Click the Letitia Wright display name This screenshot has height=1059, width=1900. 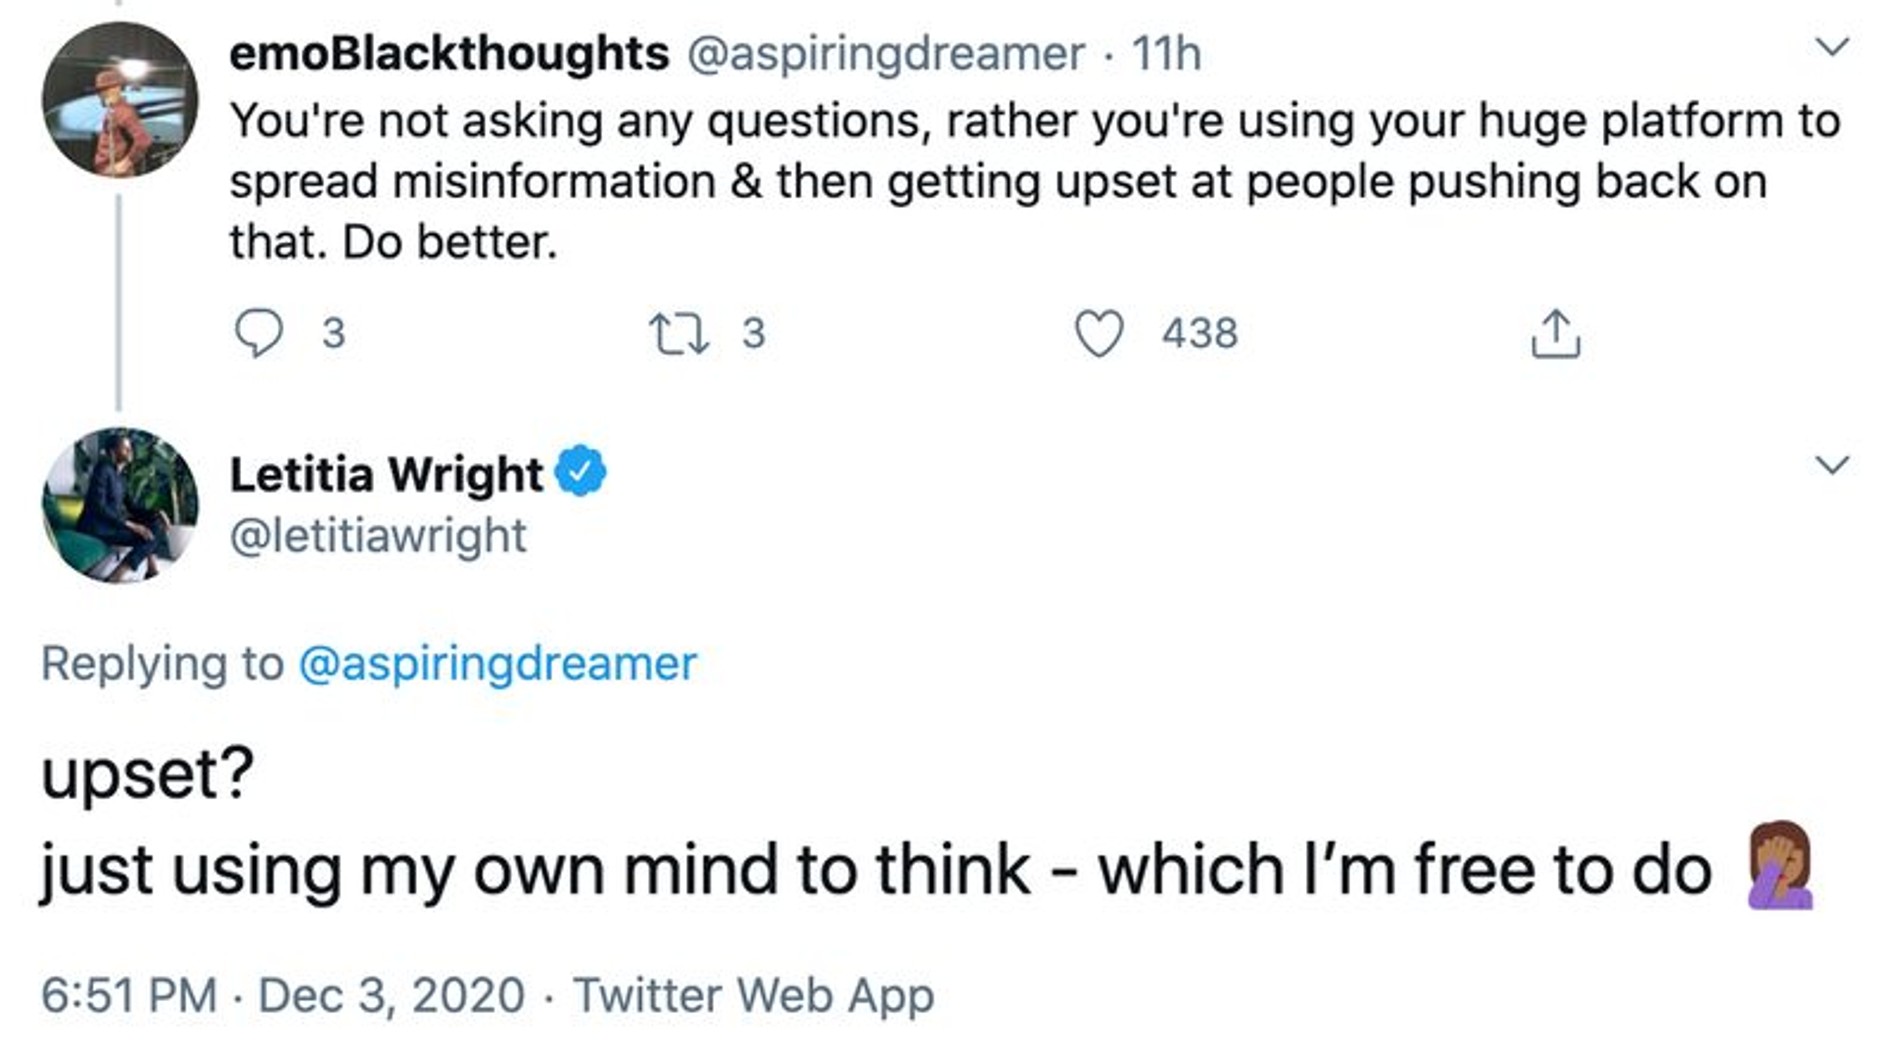pyautogui.click(x=386, y=474)
